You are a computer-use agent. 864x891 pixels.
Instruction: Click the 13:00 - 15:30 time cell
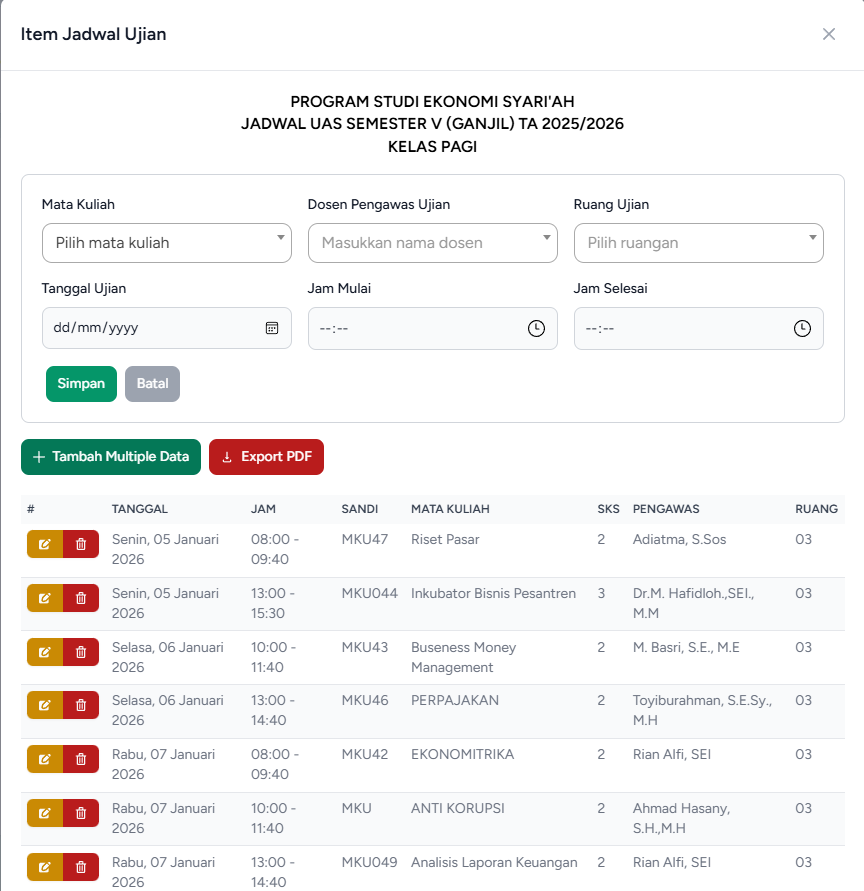click(x=273, y=603)
